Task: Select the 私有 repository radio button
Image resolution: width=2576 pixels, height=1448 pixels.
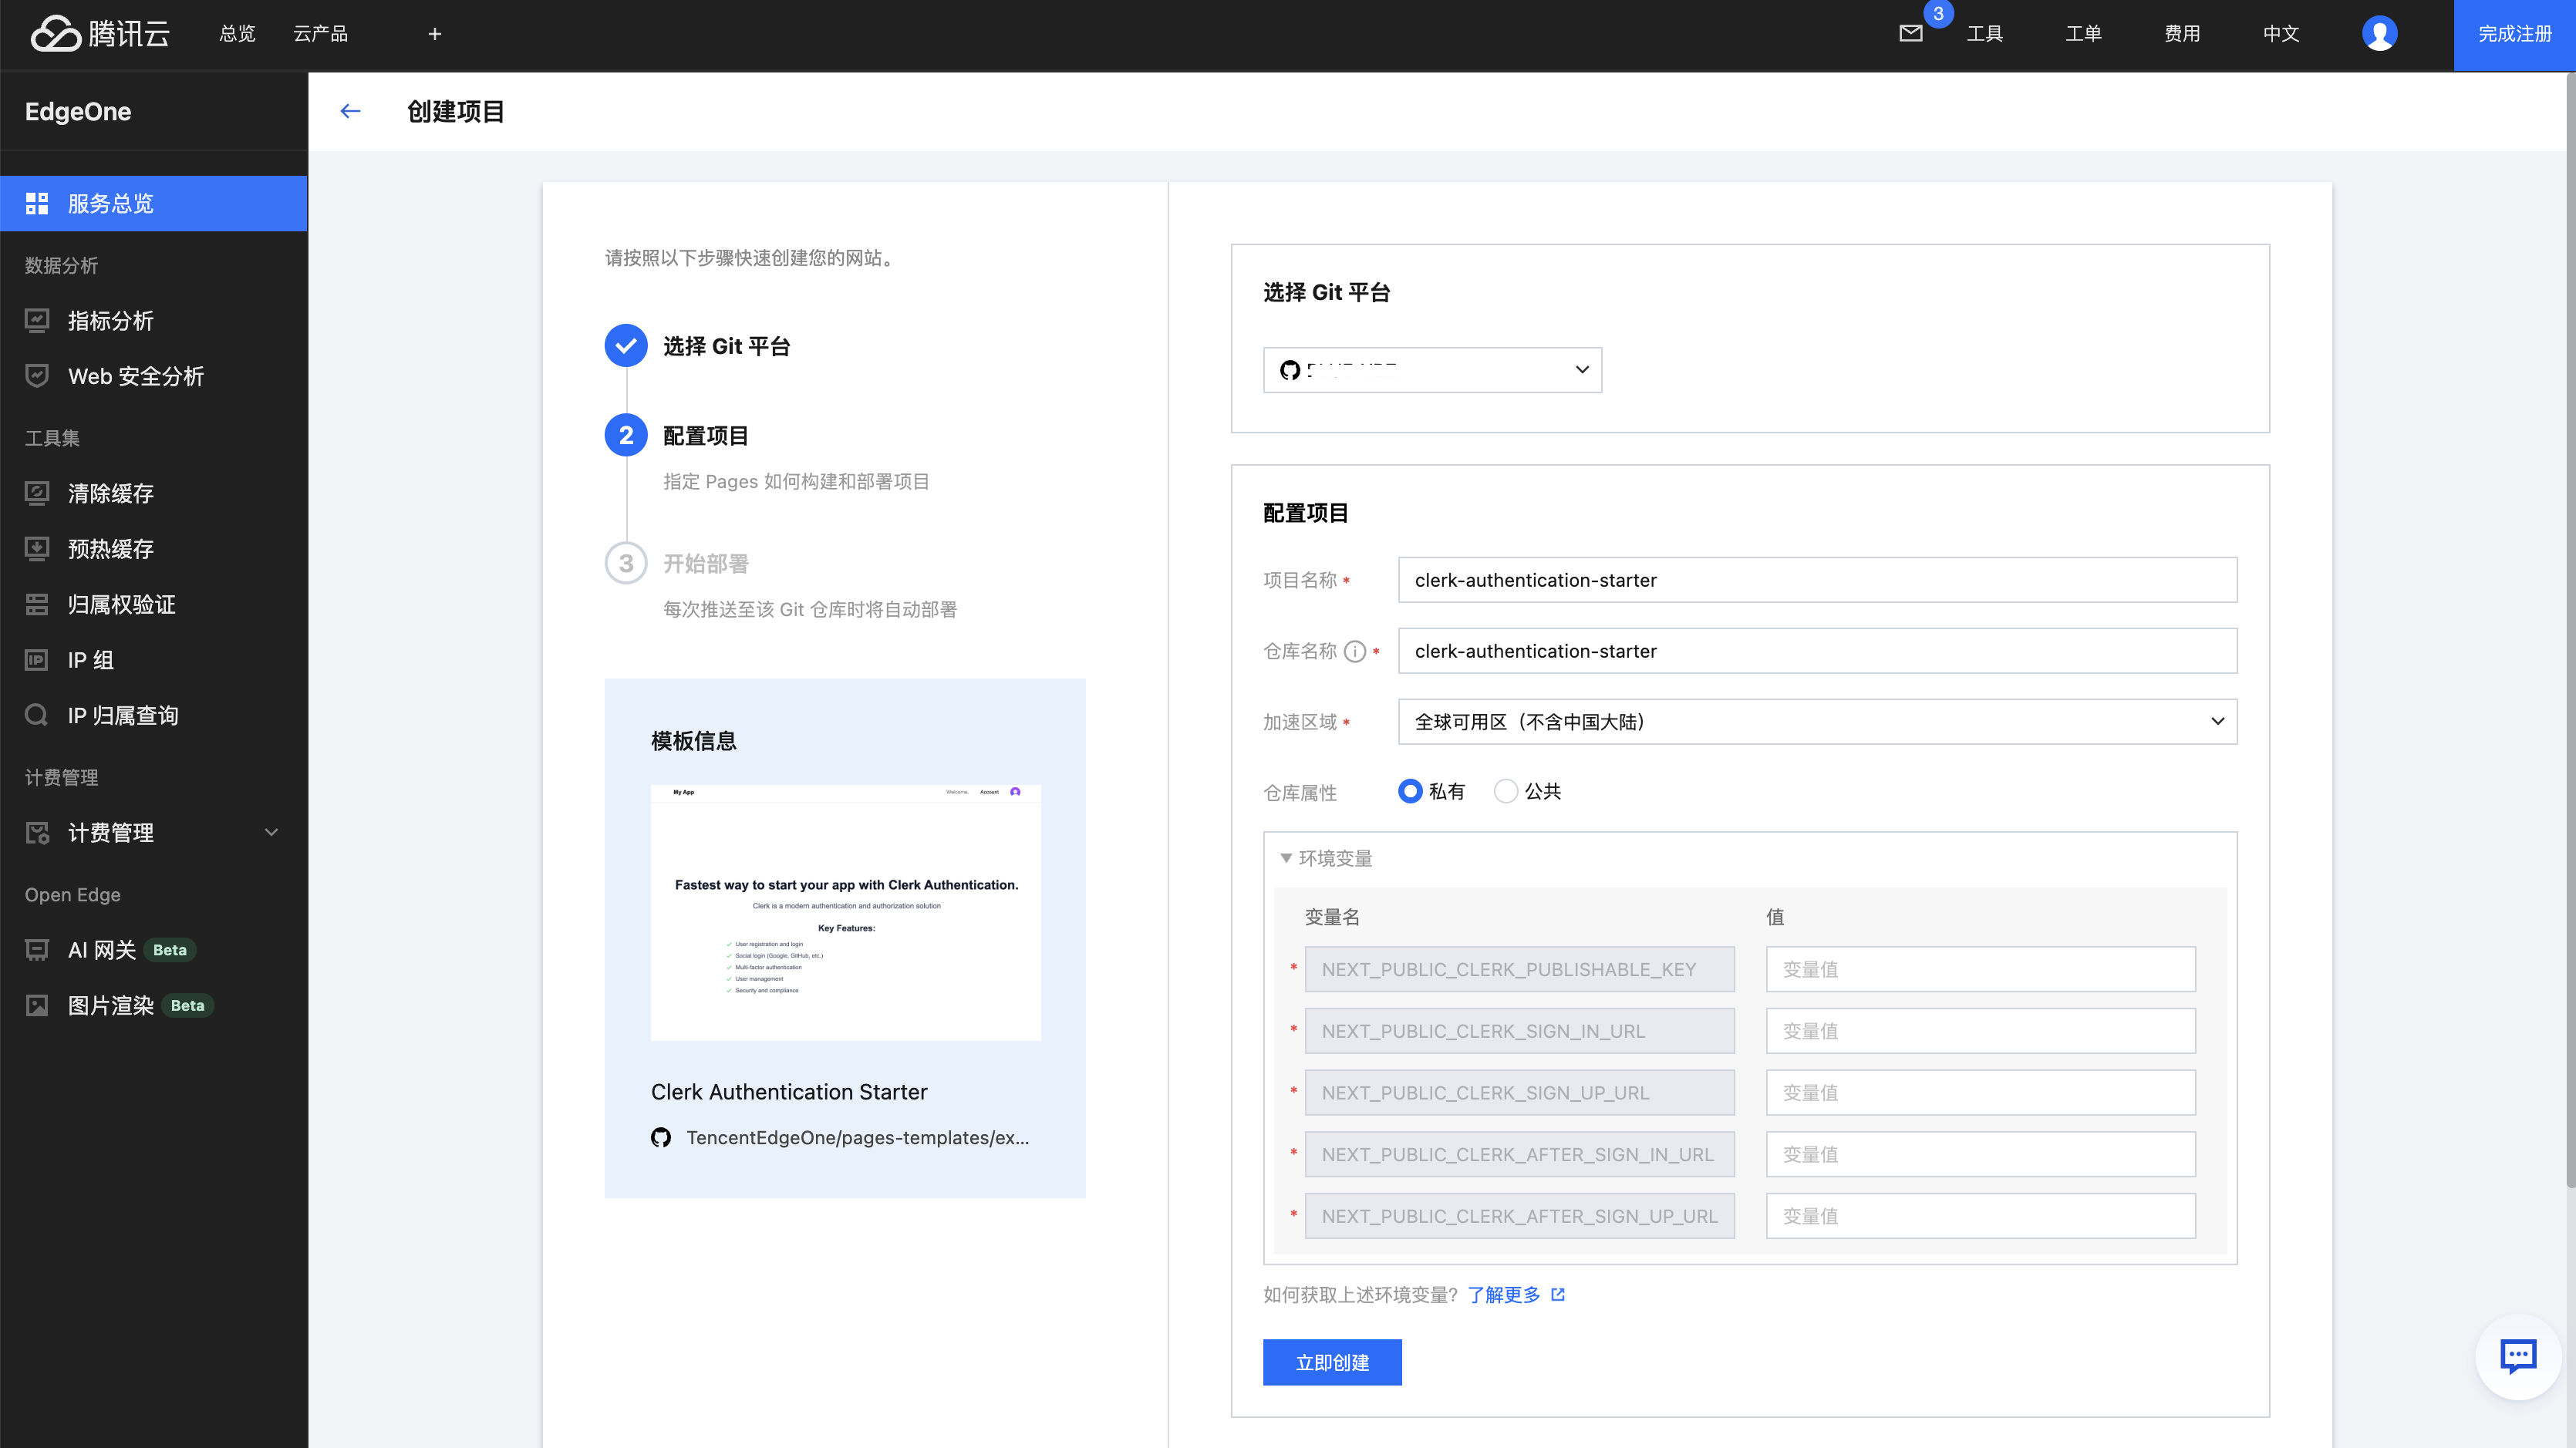Action: click(1410, 791)
